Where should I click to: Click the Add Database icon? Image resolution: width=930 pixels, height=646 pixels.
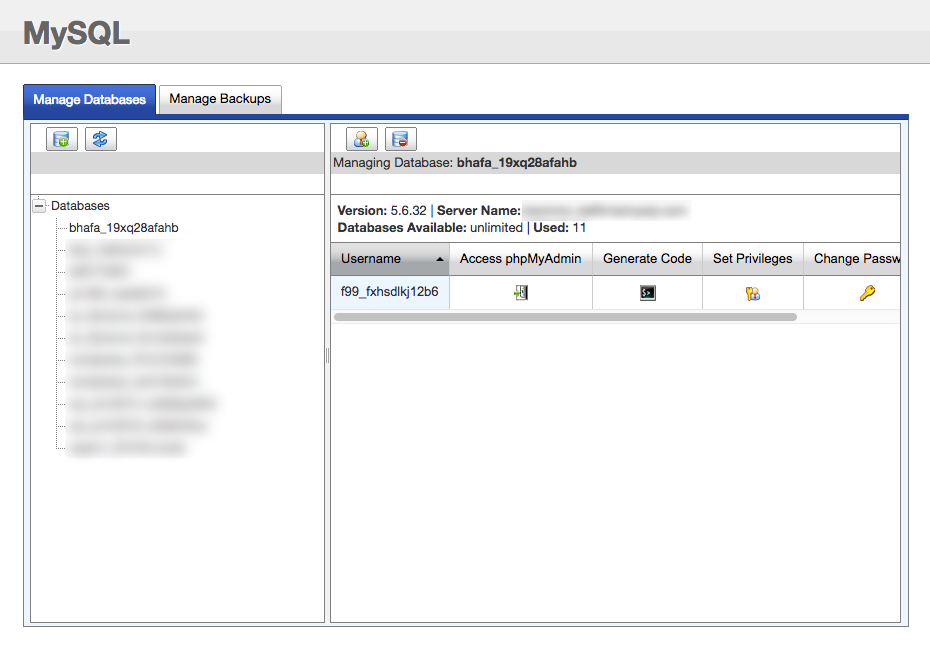point(62,139)
